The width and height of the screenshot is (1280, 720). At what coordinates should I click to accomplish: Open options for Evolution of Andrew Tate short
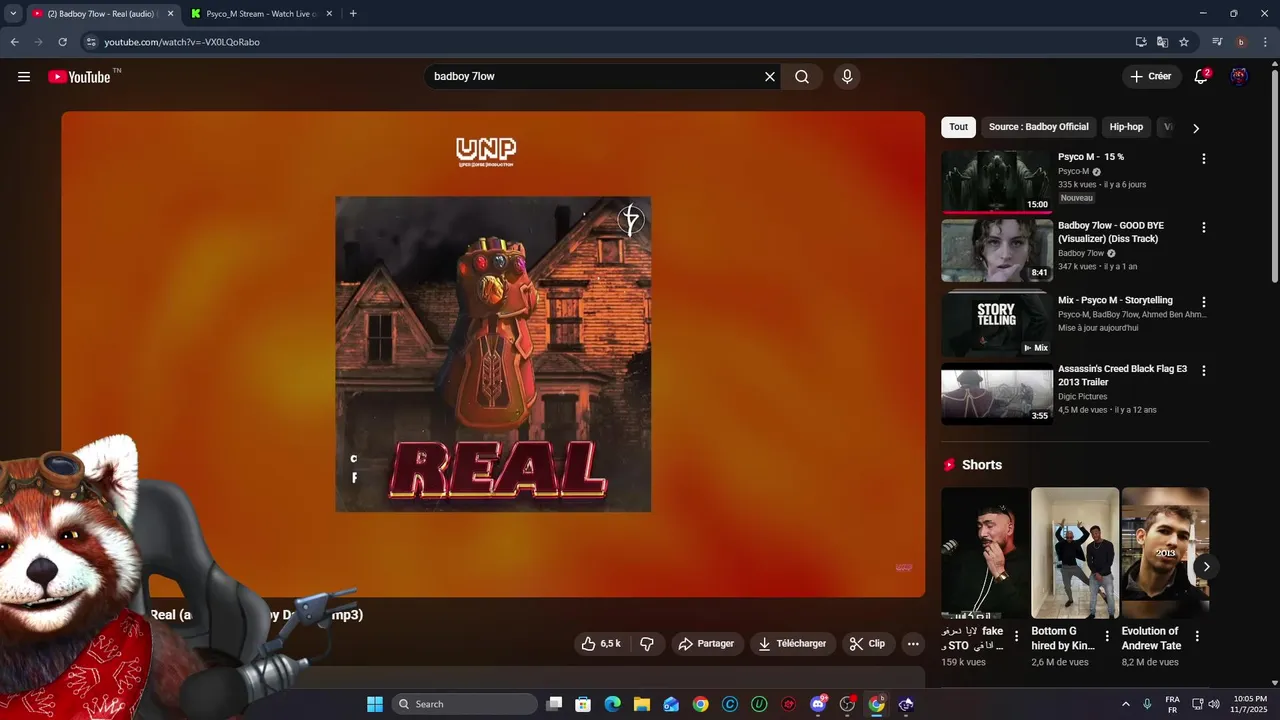coord(1197,636)
